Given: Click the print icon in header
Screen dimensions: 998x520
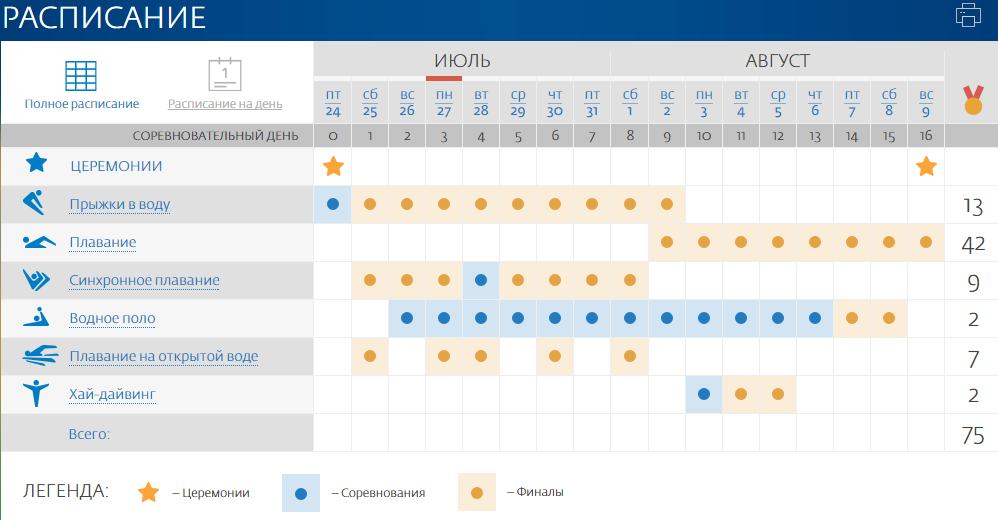Looking at the screenshot, I should pyautogui.click(x=968, y=15).
